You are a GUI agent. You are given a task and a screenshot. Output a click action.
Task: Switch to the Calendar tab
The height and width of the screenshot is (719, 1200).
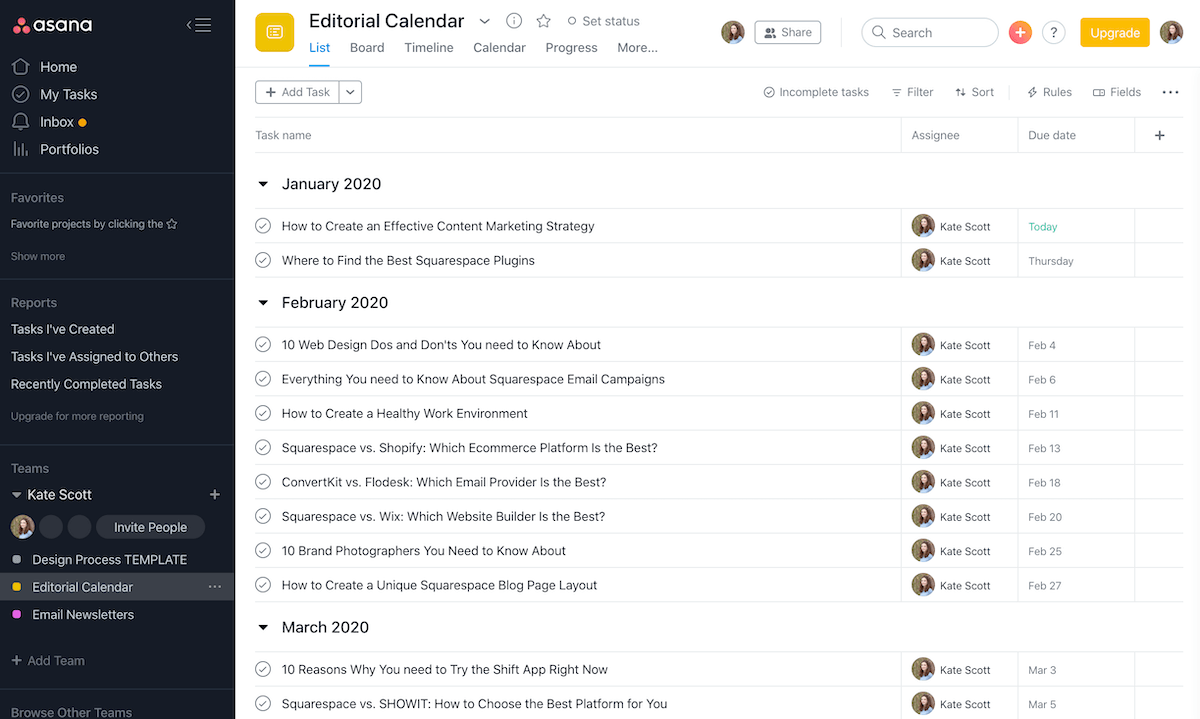point(499,47)
